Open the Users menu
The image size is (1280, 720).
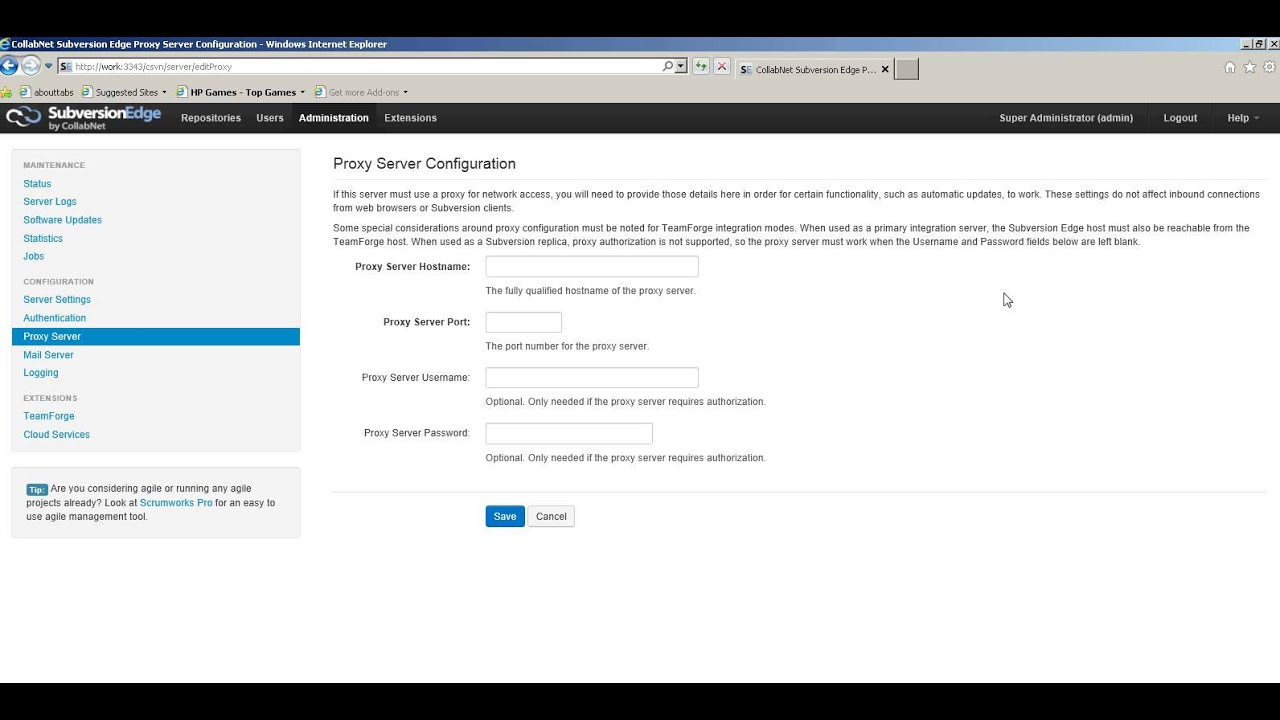click(270, 118)
